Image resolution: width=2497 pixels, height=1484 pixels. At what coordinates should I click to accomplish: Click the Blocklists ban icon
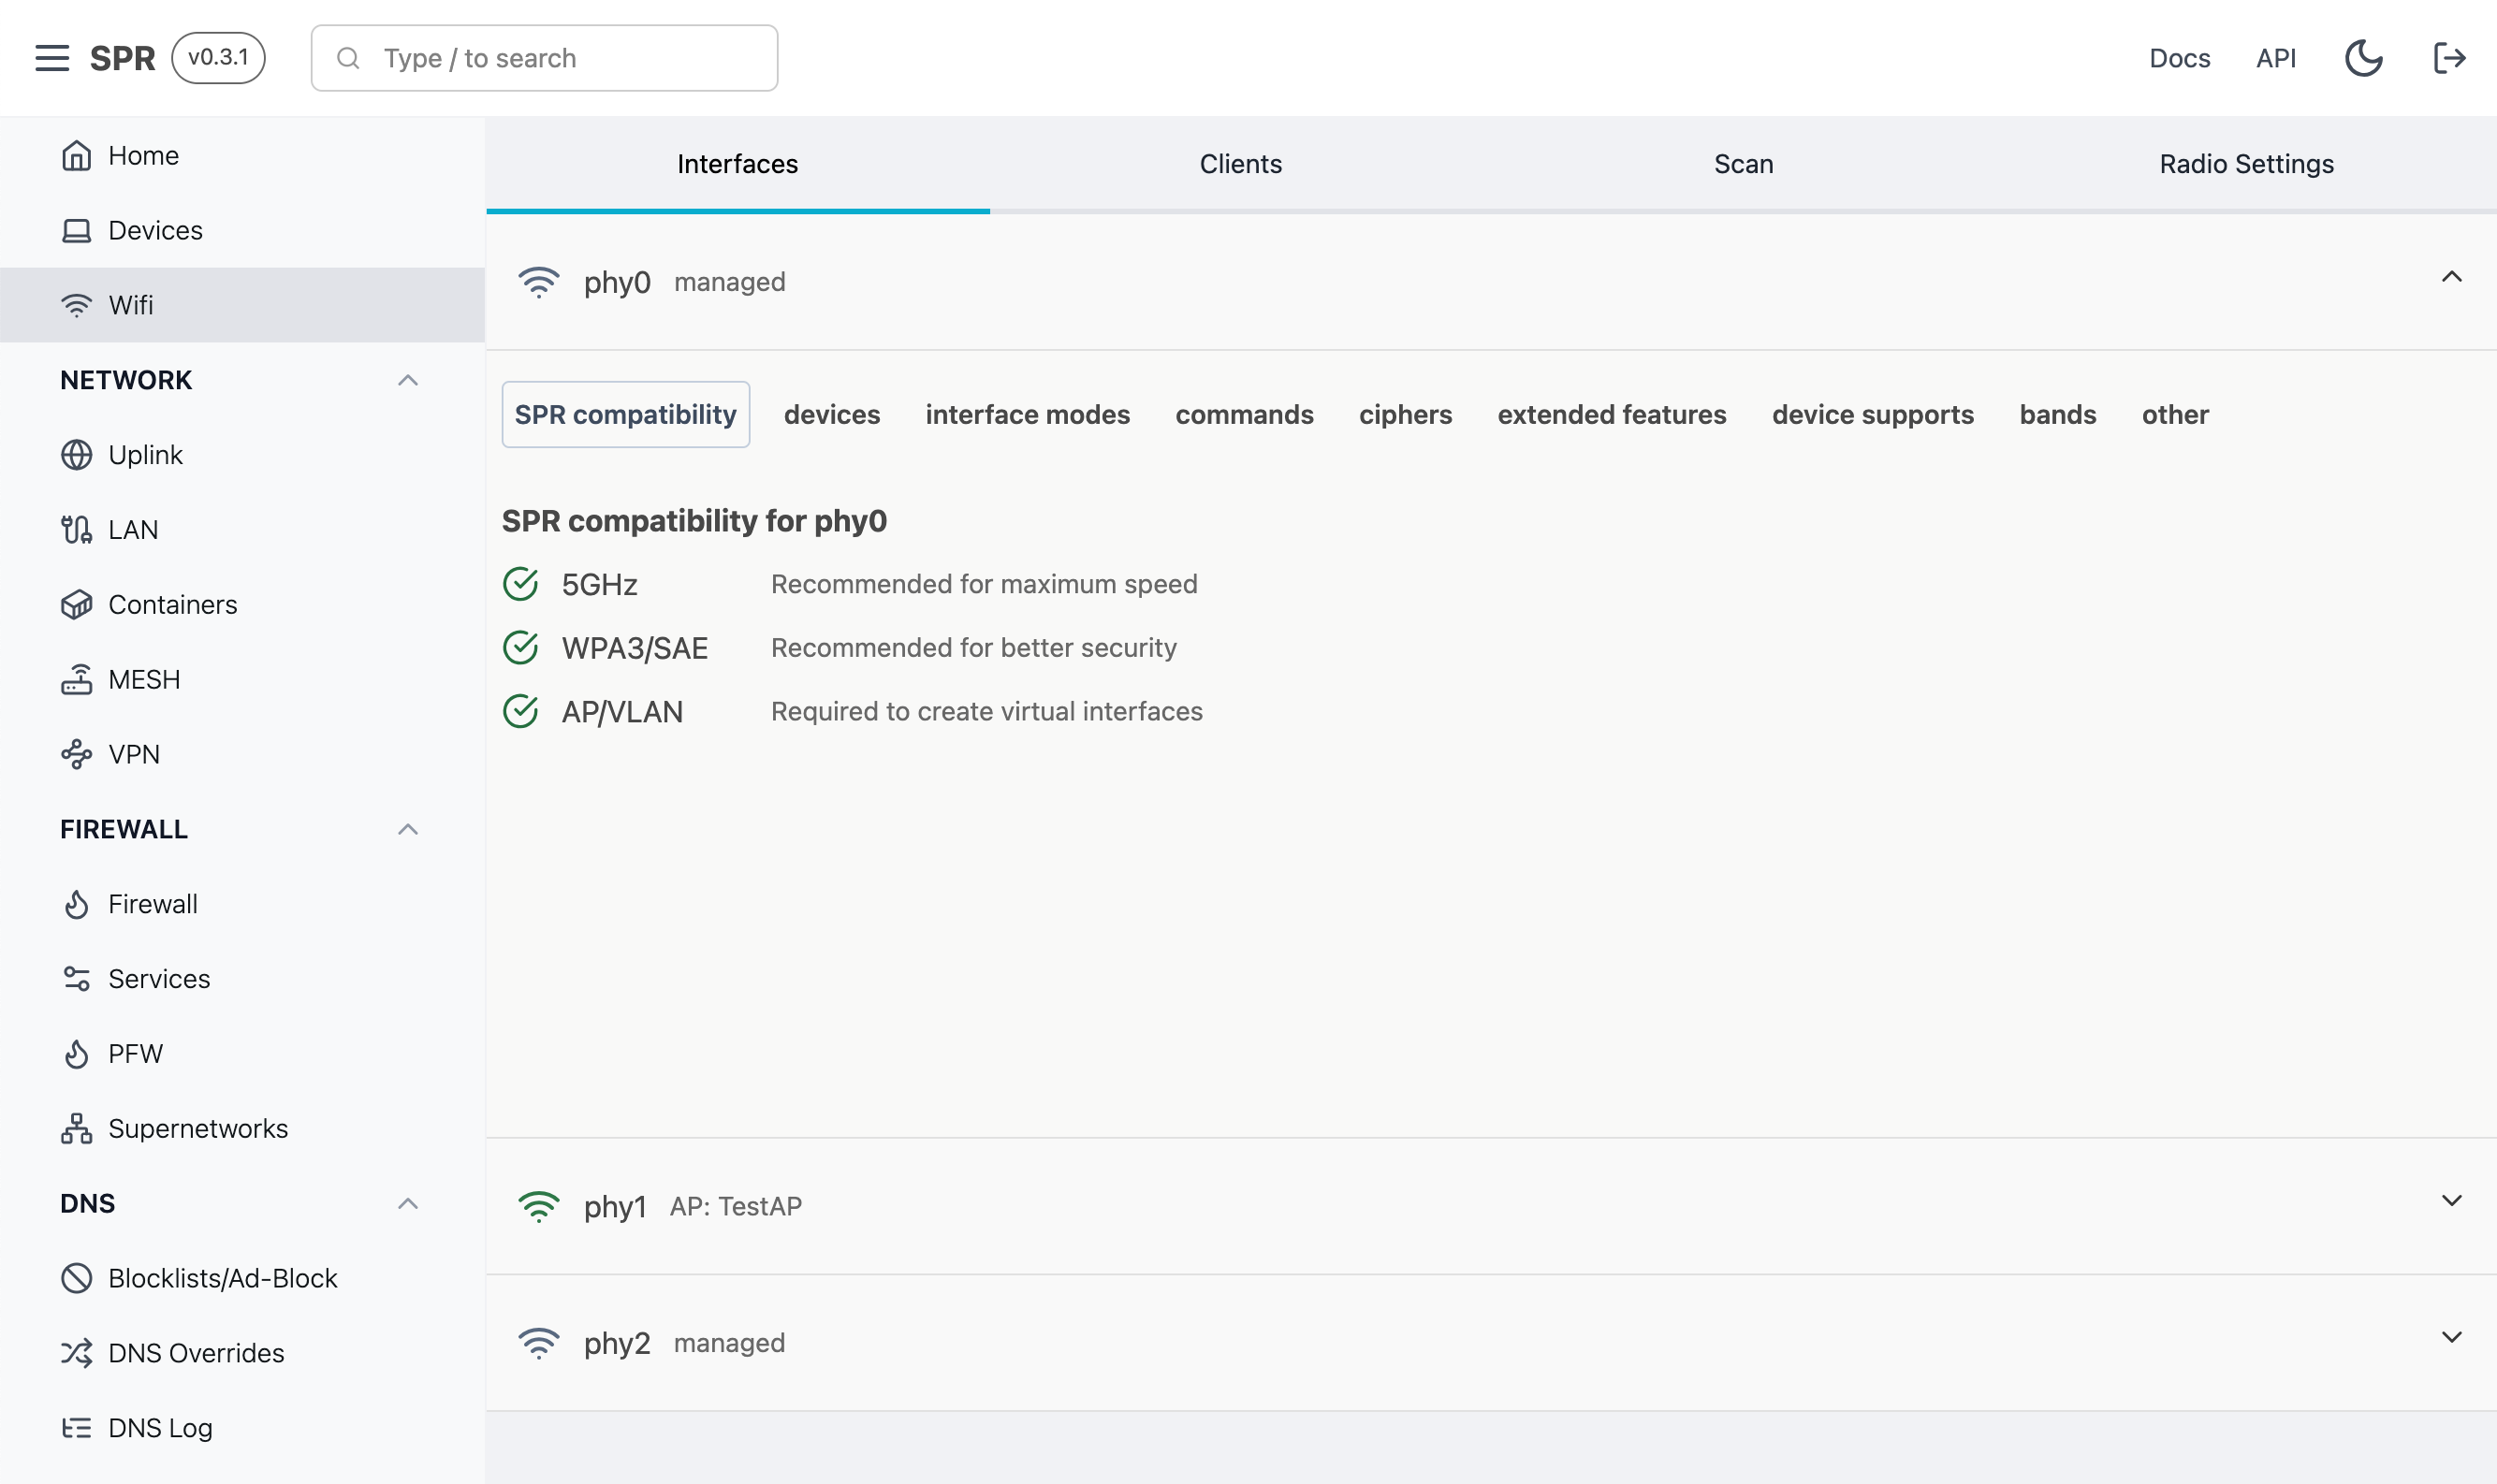(x=77, y=1278)
